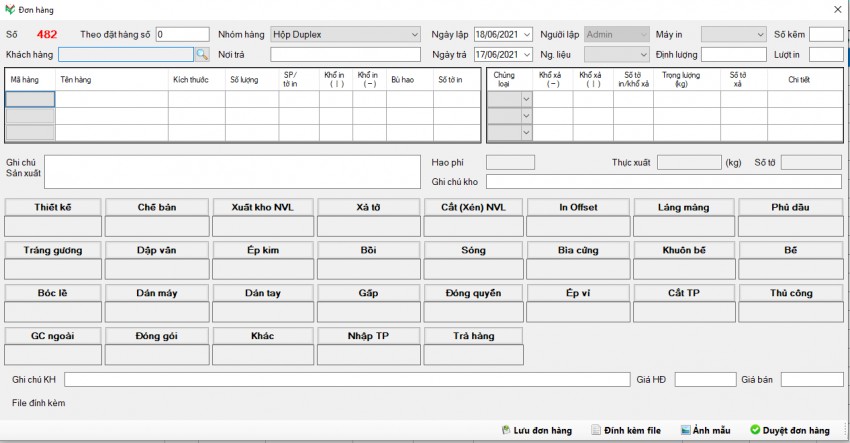The image size is (850, 443).
Task: Open first Chủng loại row dropdown
Action: point(526,99)
